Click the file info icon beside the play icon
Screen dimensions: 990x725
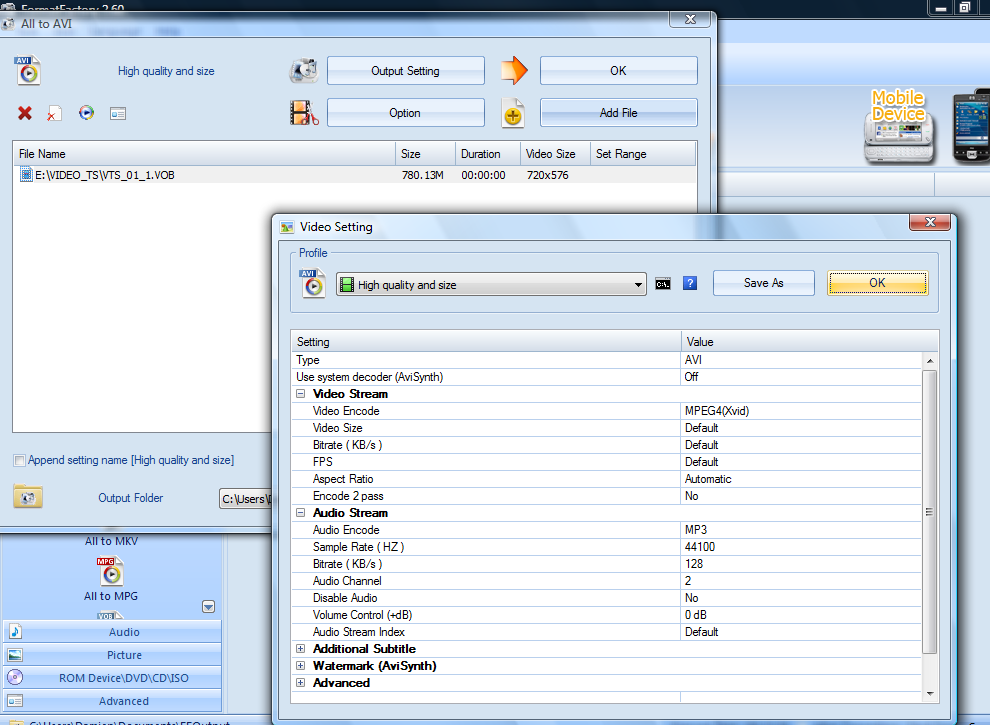(x=118, y=114)
